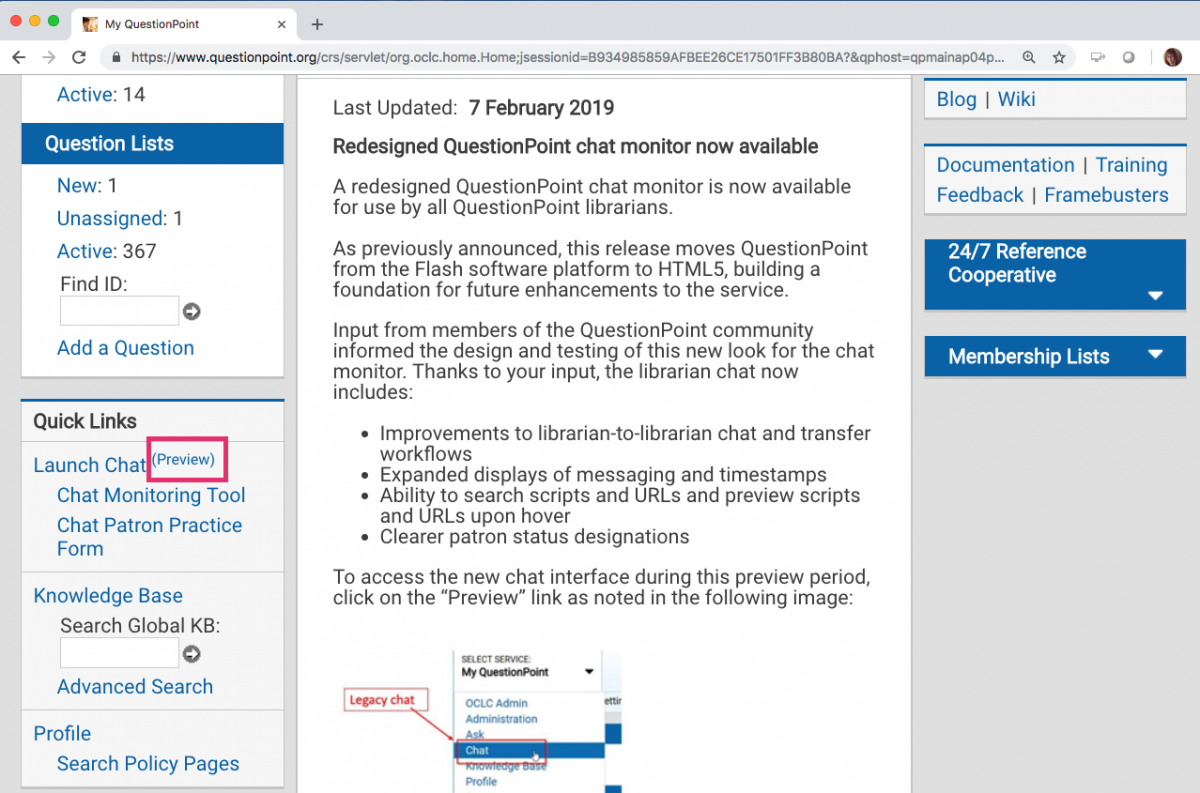
Task: Click in the Find ID input field
Action: click(x=119, y=311)
